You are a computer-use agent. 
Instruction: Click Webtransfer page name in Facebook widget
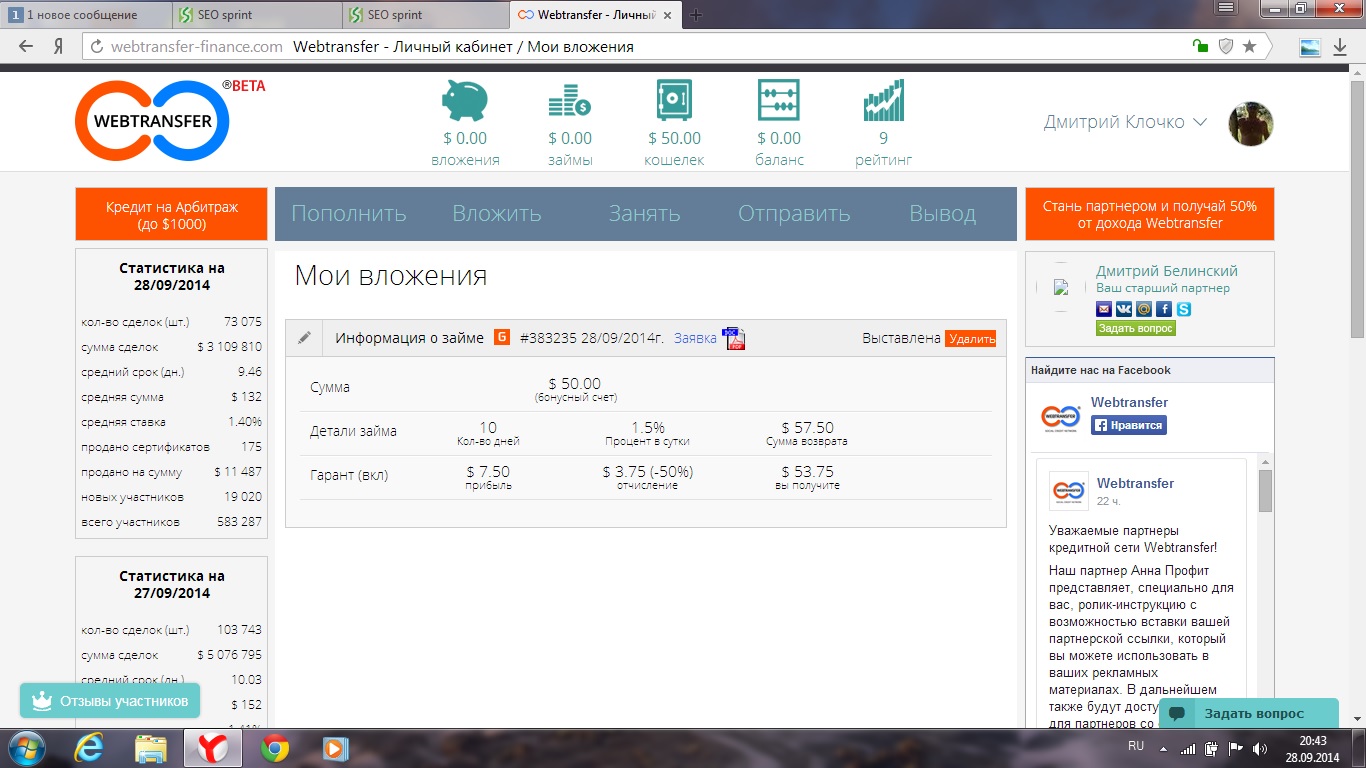(x=1129, y=402)
